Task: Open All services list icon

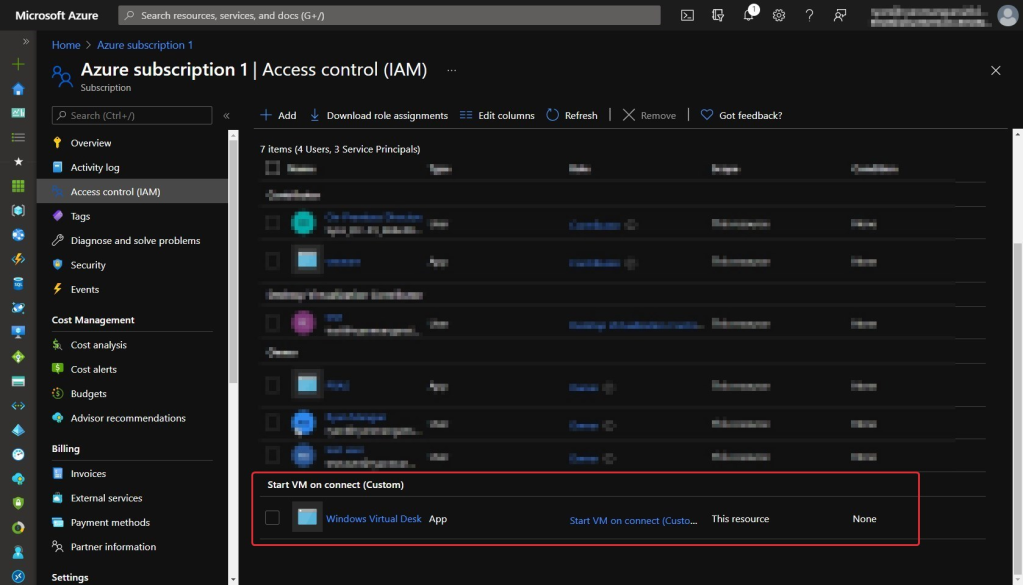Action: (18, 137)
